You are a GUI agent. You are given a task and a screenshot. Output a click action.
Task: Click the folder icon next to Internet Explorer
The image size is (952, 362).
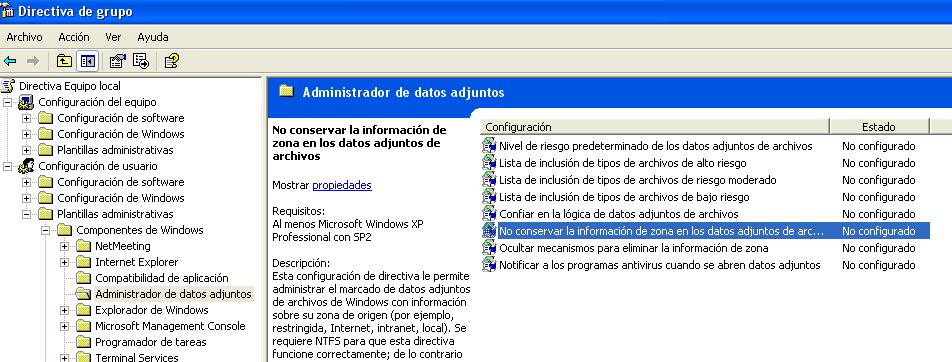pos(84,262)
